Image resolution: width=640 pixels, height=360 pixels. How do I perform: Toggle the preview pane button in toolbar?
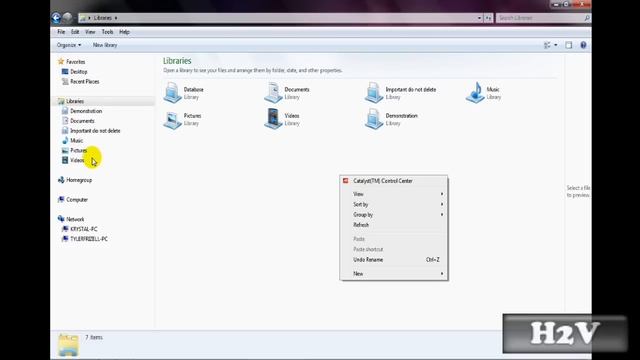pos(569,45)
